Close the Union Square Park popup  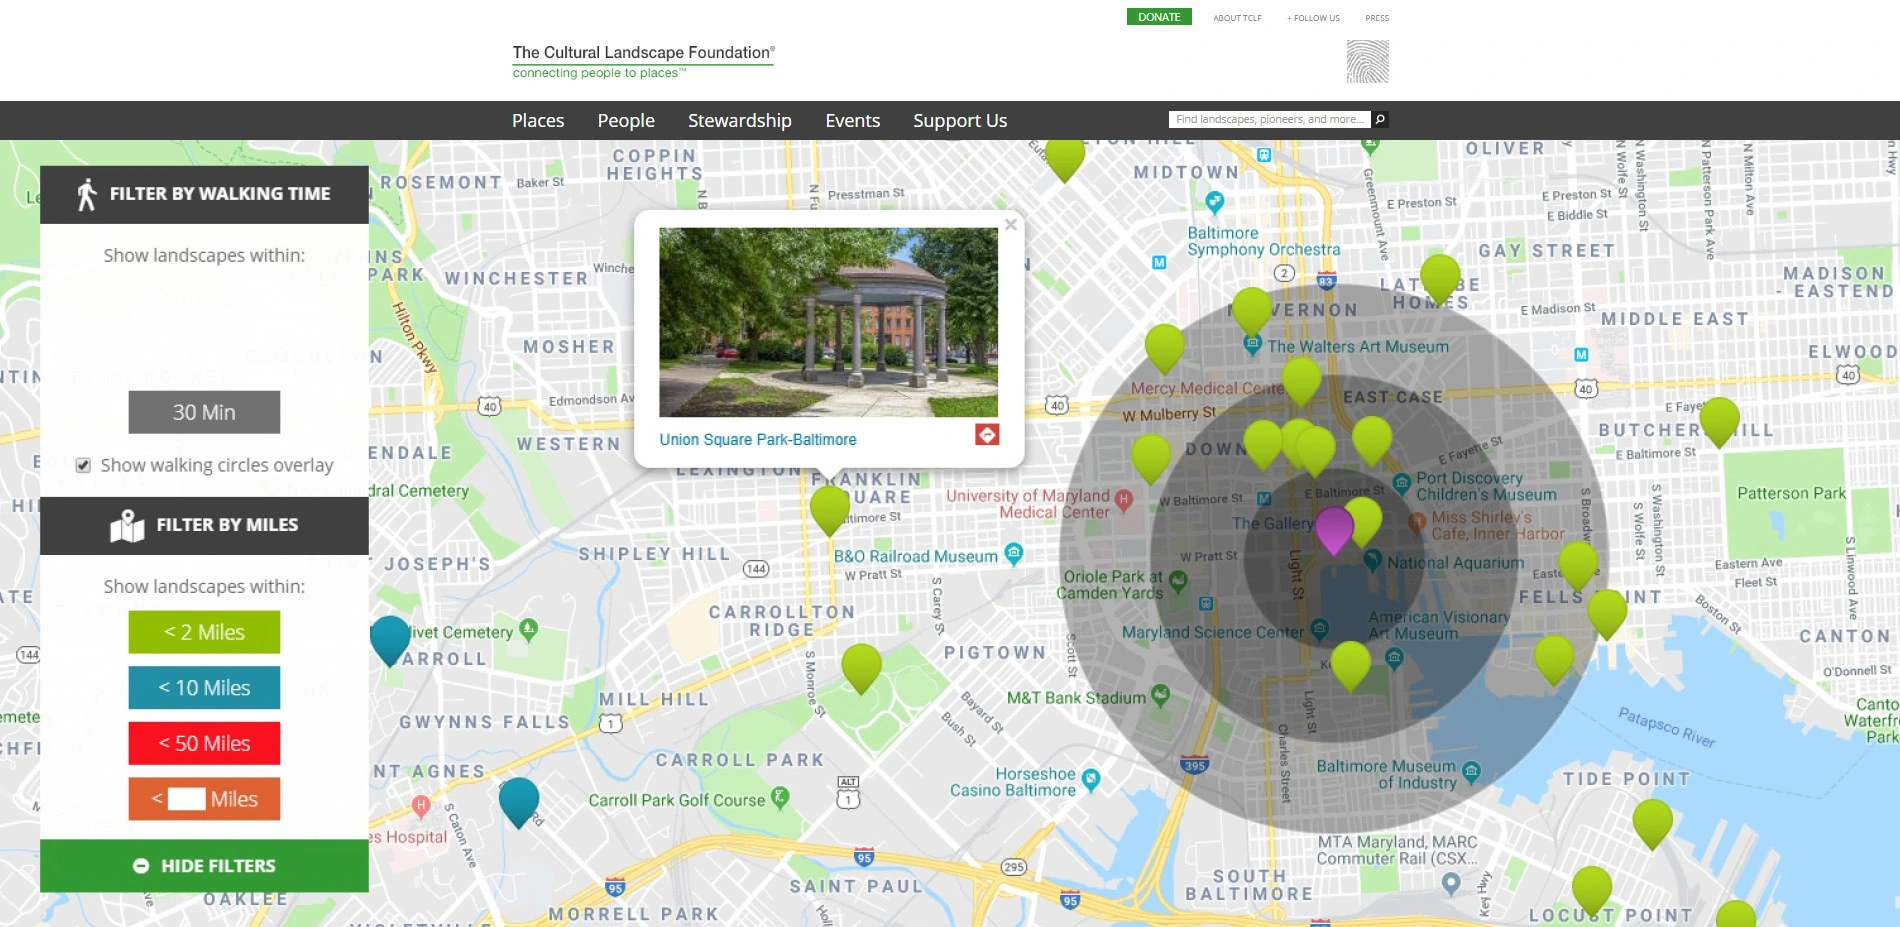[1011, 225]
